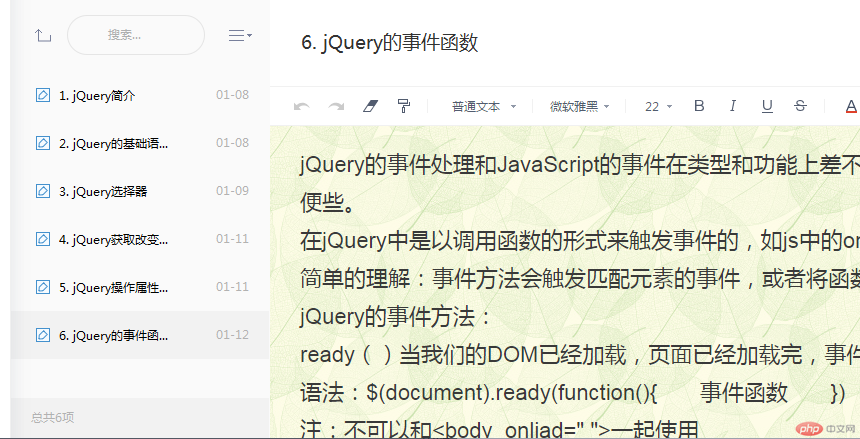Go up one folder level icon

43,36
